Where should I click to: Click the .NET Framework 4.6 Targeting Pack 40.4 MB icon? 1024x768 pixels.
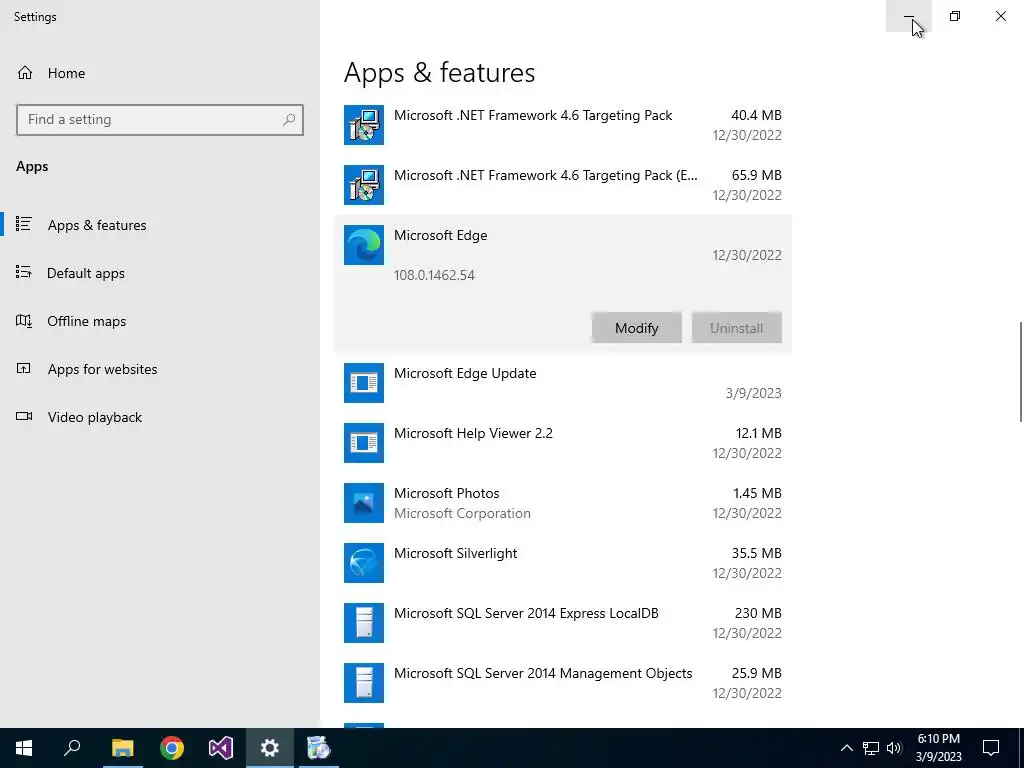pos(364,125)
